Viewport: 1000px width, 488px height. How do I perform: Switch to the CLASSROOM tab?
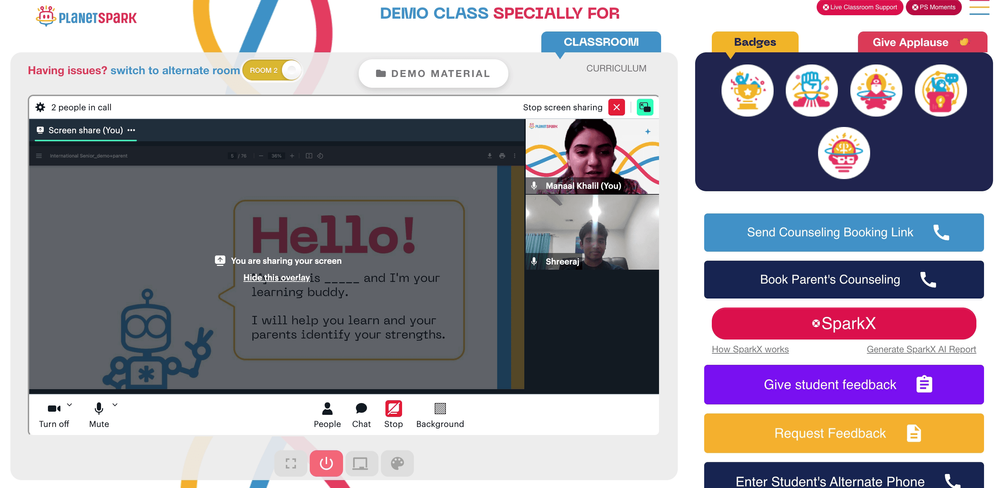tap(601, 42)
